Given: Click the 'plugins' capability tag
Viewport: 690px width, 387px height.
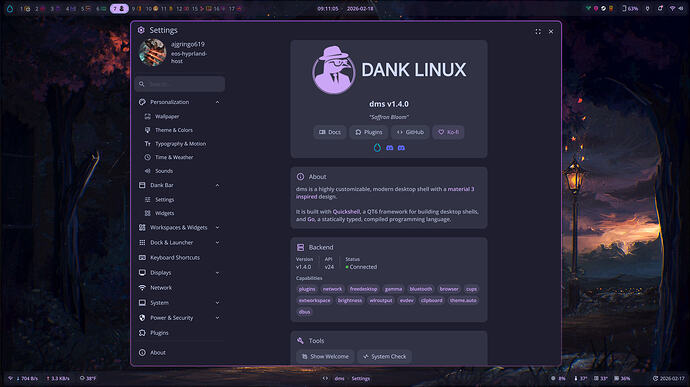Looking at the screenshot, I should tap(307, 289).
